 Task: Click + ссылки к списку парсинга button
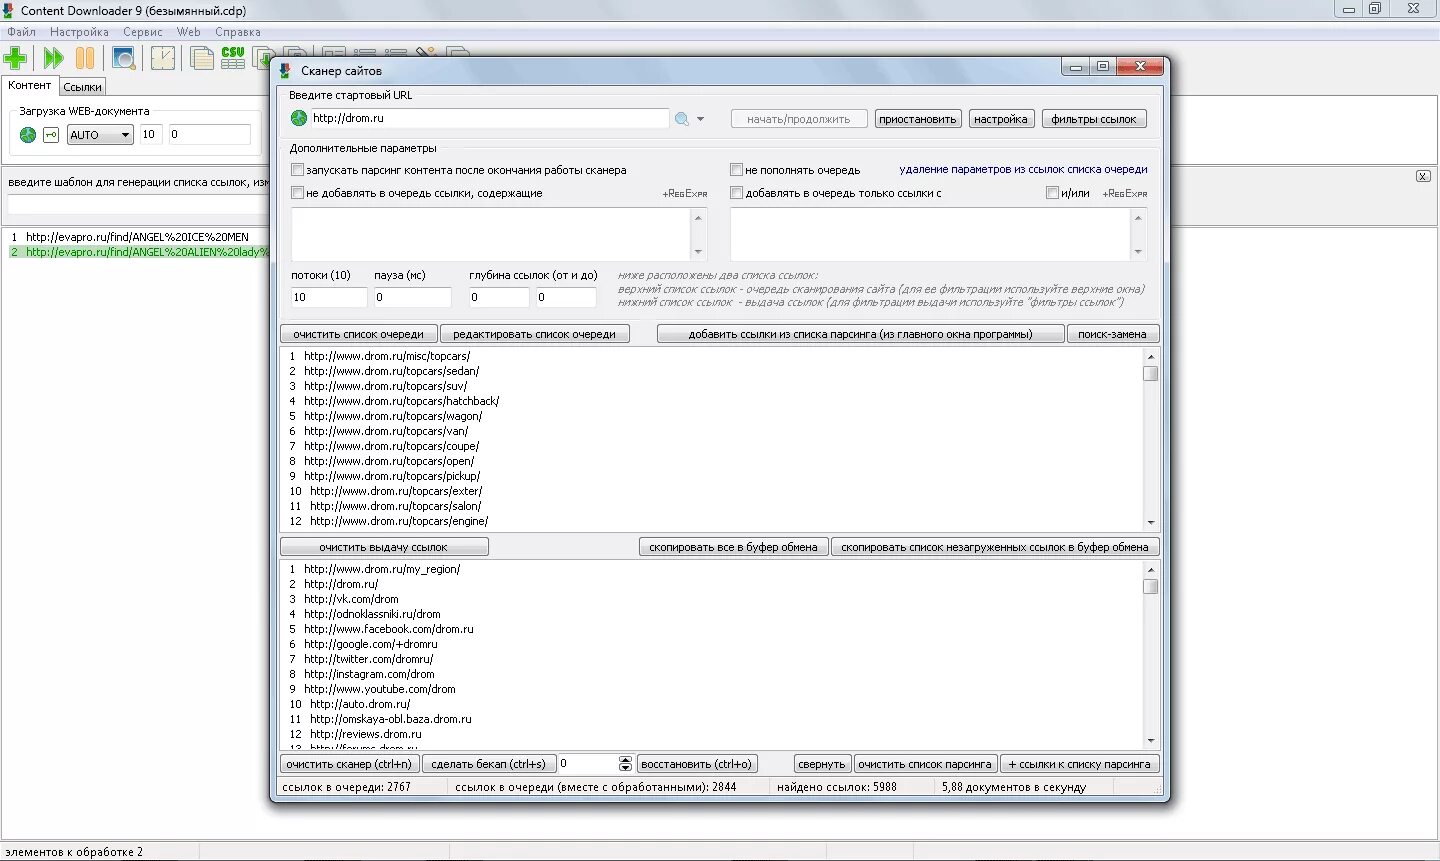coord(1080,764)
